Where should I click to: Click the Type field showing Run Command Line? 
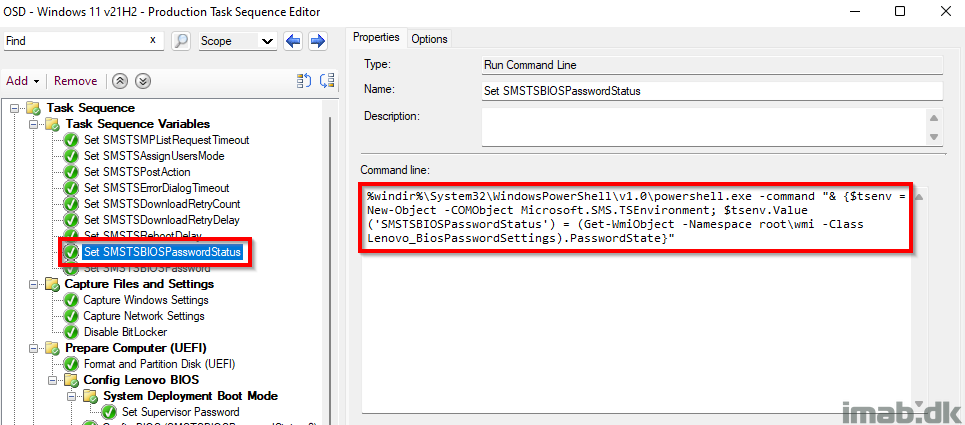click(x=712, y=65)
